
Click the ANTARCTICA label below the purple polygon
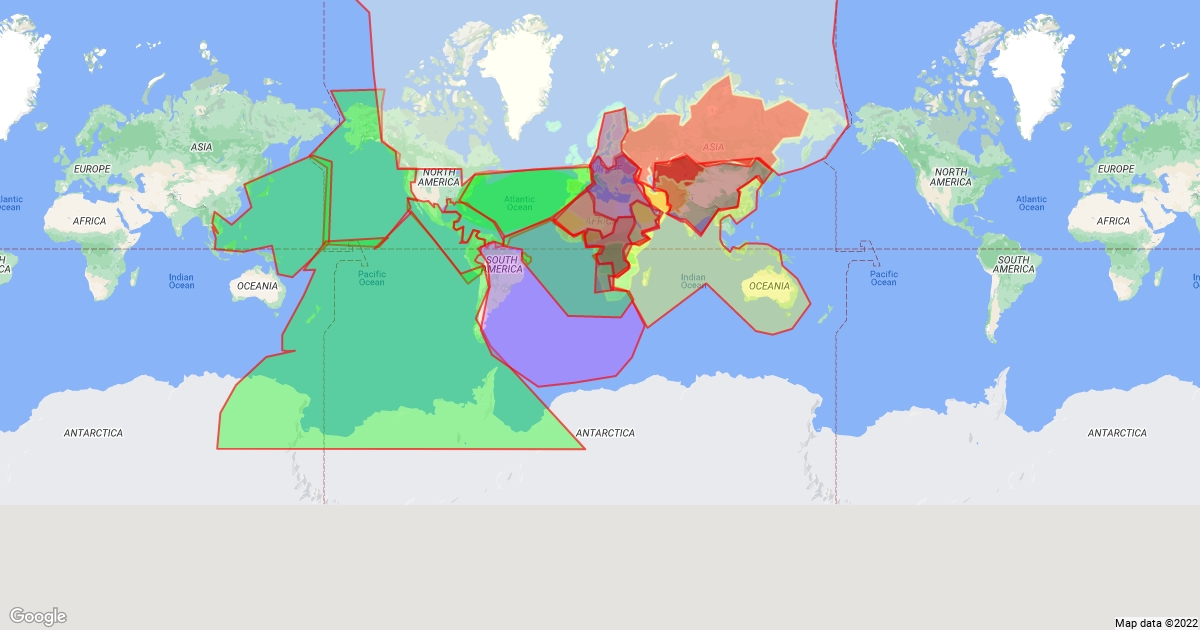[605, 433]
